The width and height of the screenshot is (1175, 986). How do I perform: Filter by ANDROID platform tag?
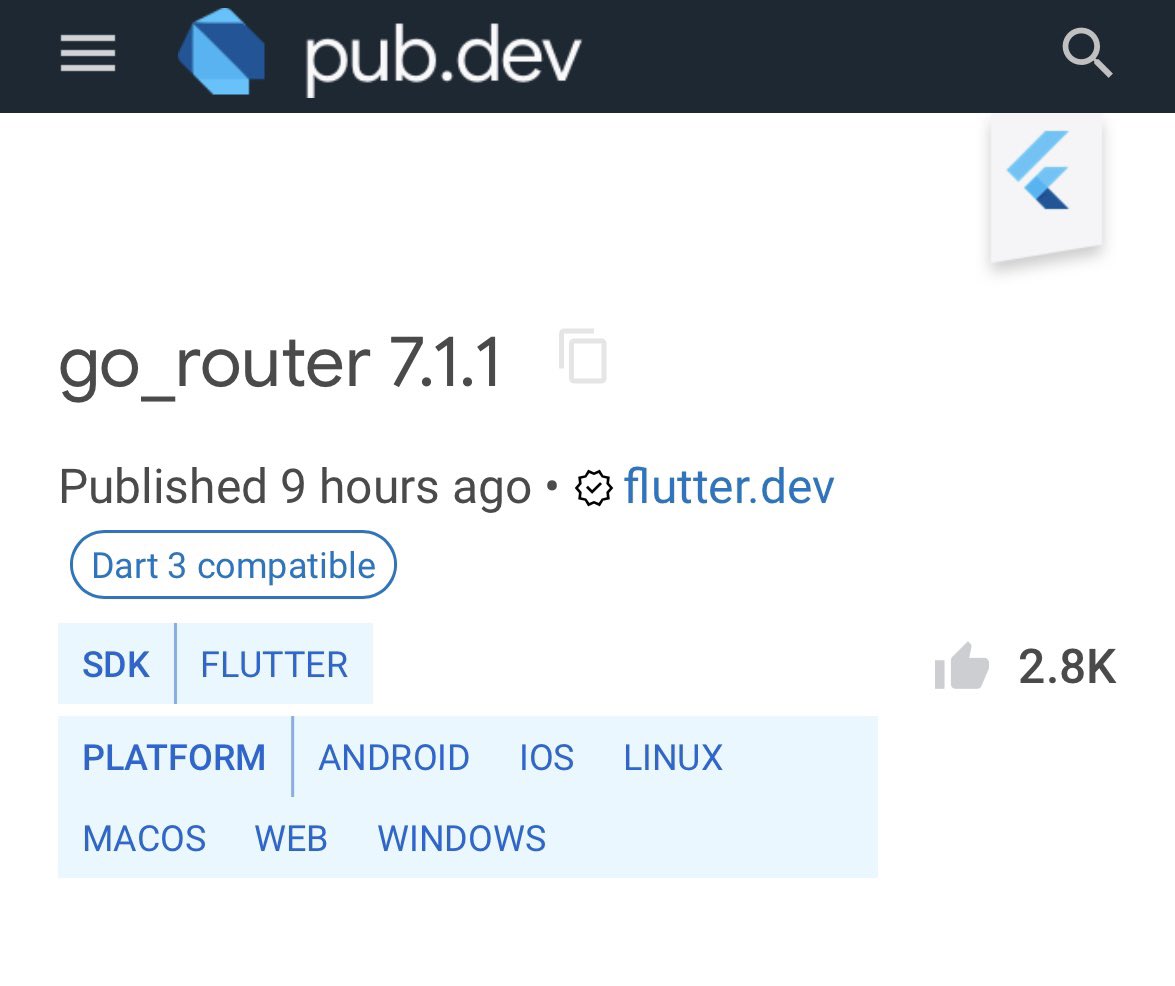(x=394, y=757)
